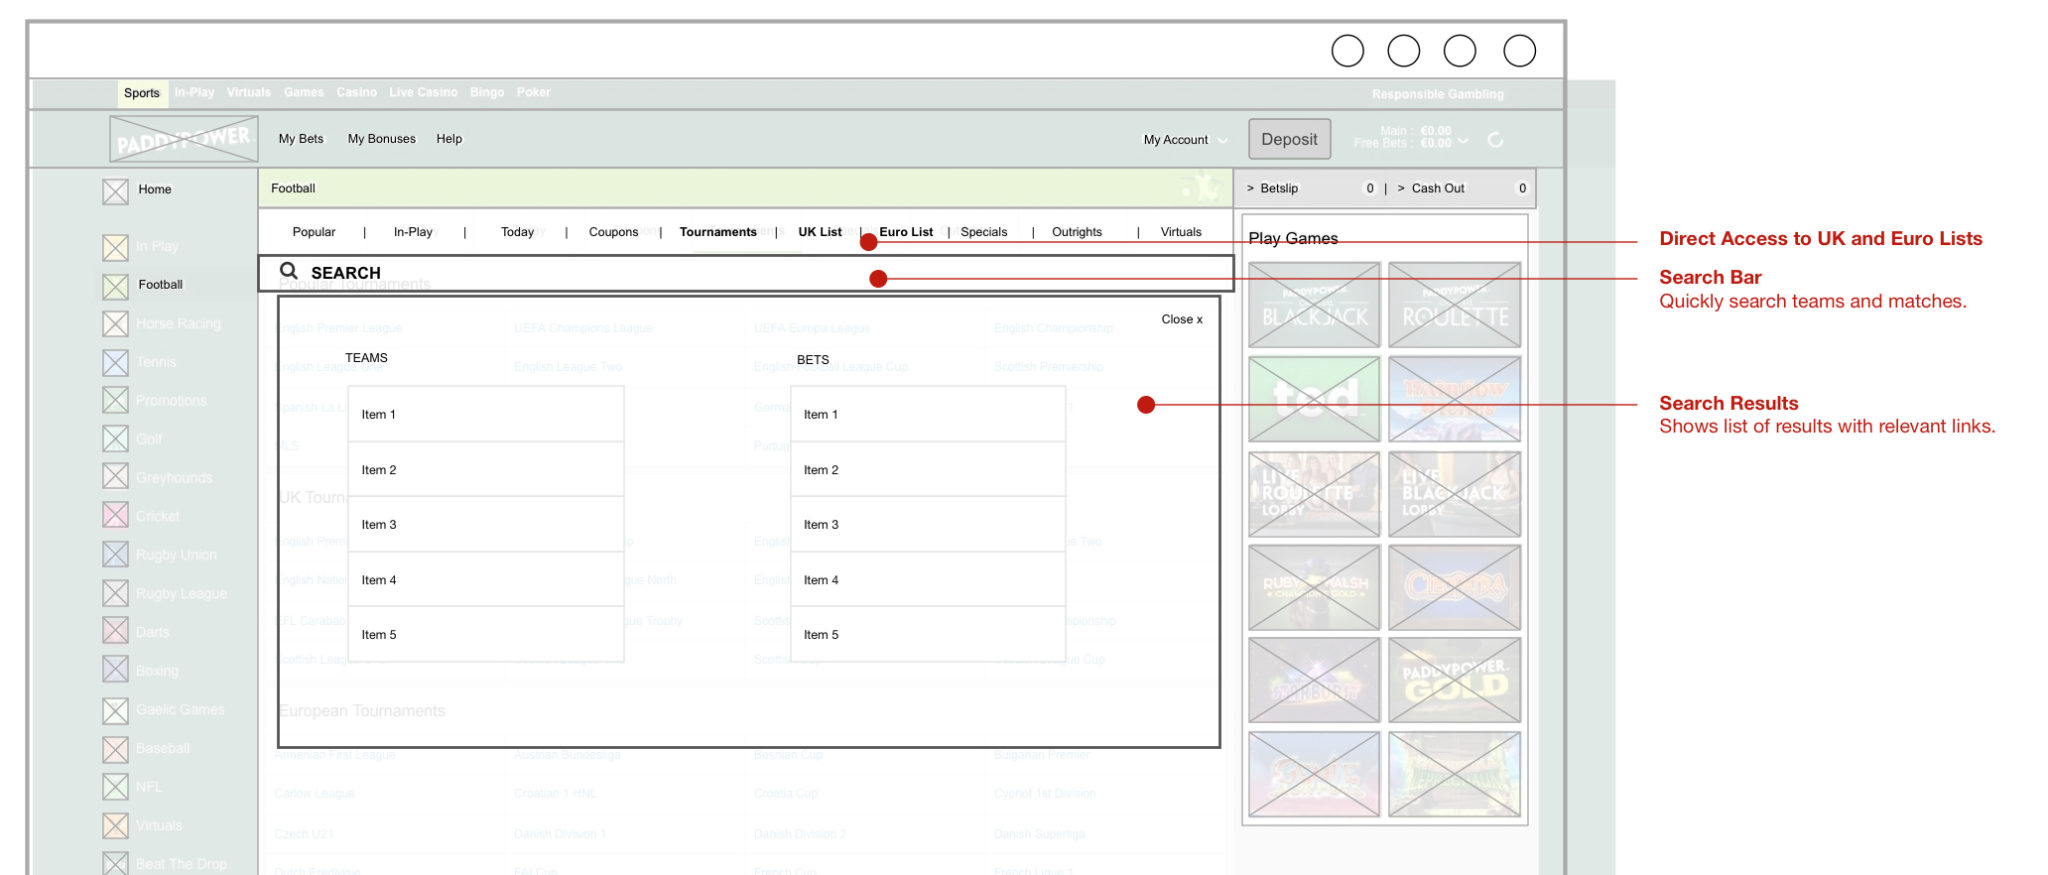Image resolution: width=2048 pixels, height=875 pixels.
Task: Click the NFL sidebar icon
Action: pyautogui.click(x=115, y=787)
